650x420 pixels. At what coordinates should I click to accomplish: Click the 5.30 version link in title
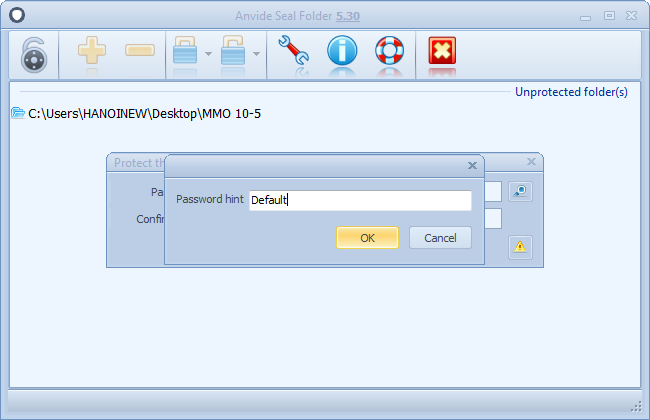click(378, 16)
